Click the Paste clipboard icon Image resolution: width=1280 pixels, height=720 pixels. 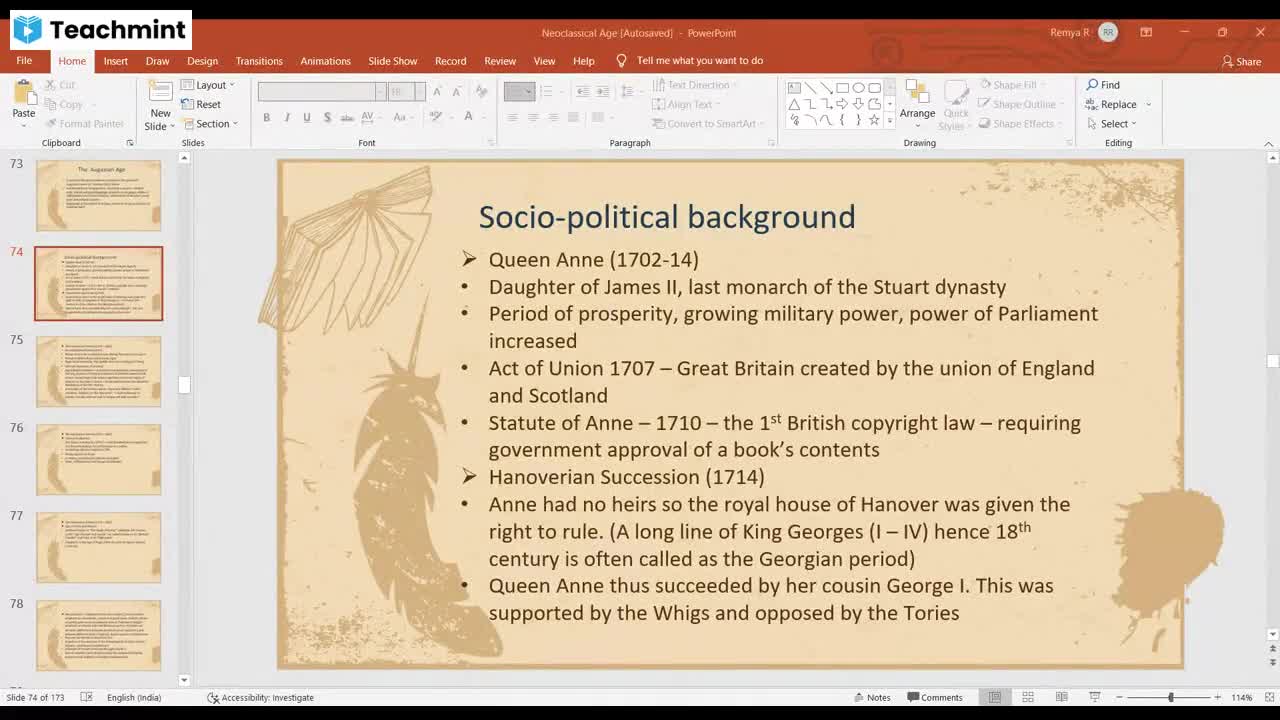tap(23, 93)
